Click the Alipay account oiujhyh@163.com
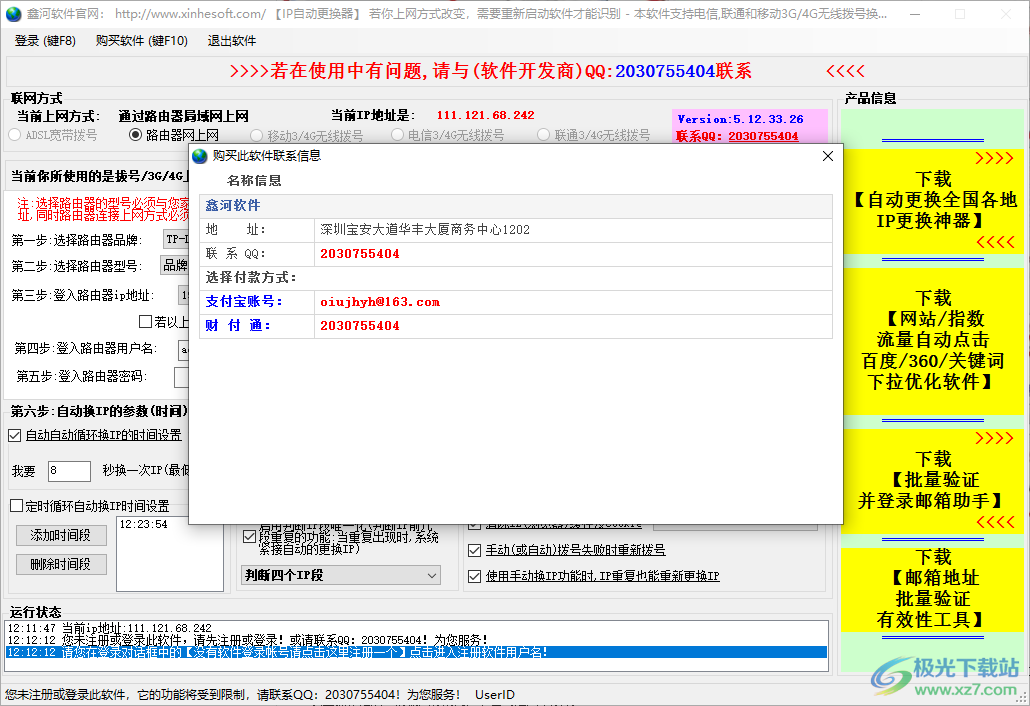This screenshot has height=706, width=1030. (380, 302)
